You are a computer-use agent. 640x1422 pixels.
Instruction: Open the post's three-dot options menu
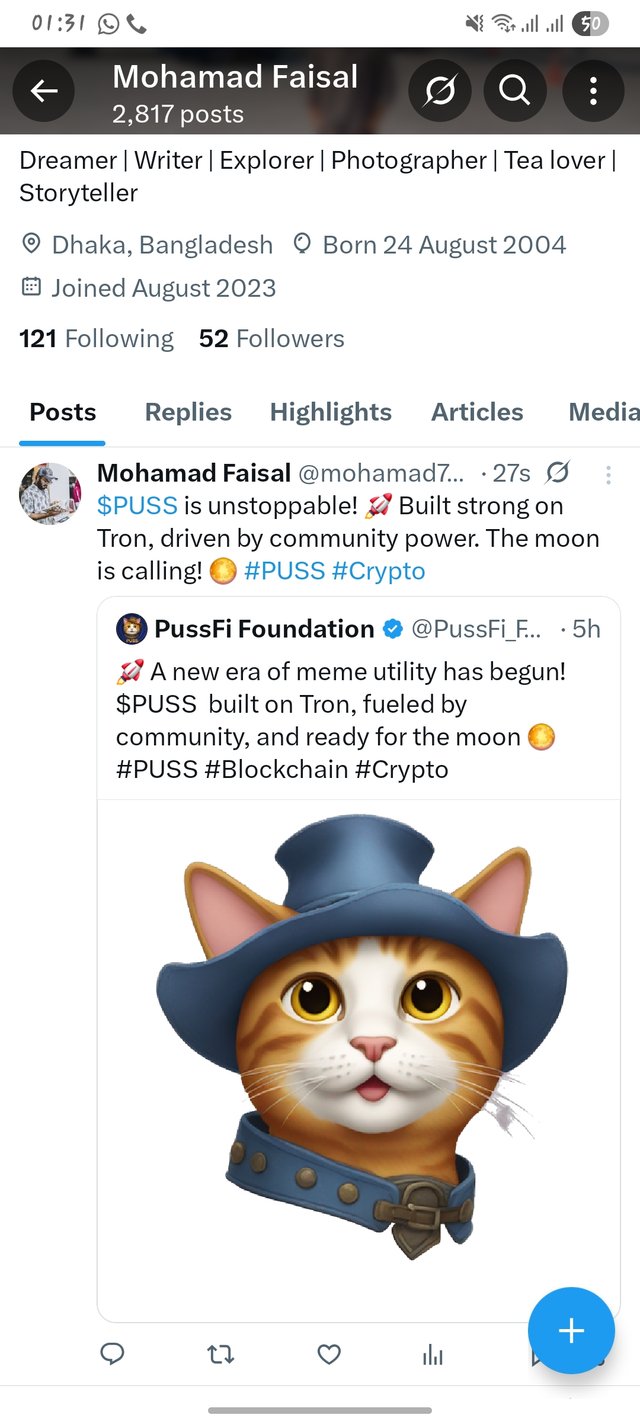click(x=608, y=473)
